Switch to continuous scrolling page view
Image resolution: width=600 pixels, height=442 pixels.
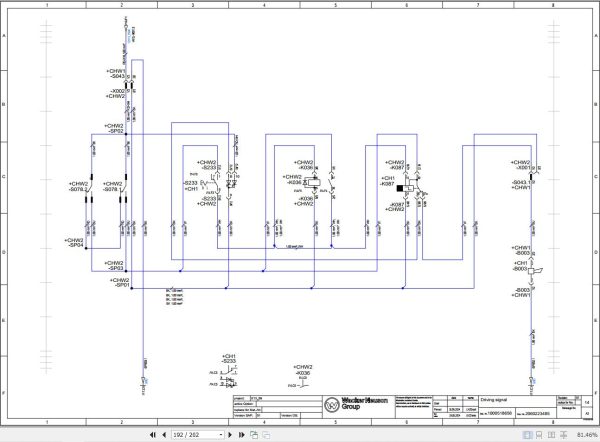tap(539, 435)
